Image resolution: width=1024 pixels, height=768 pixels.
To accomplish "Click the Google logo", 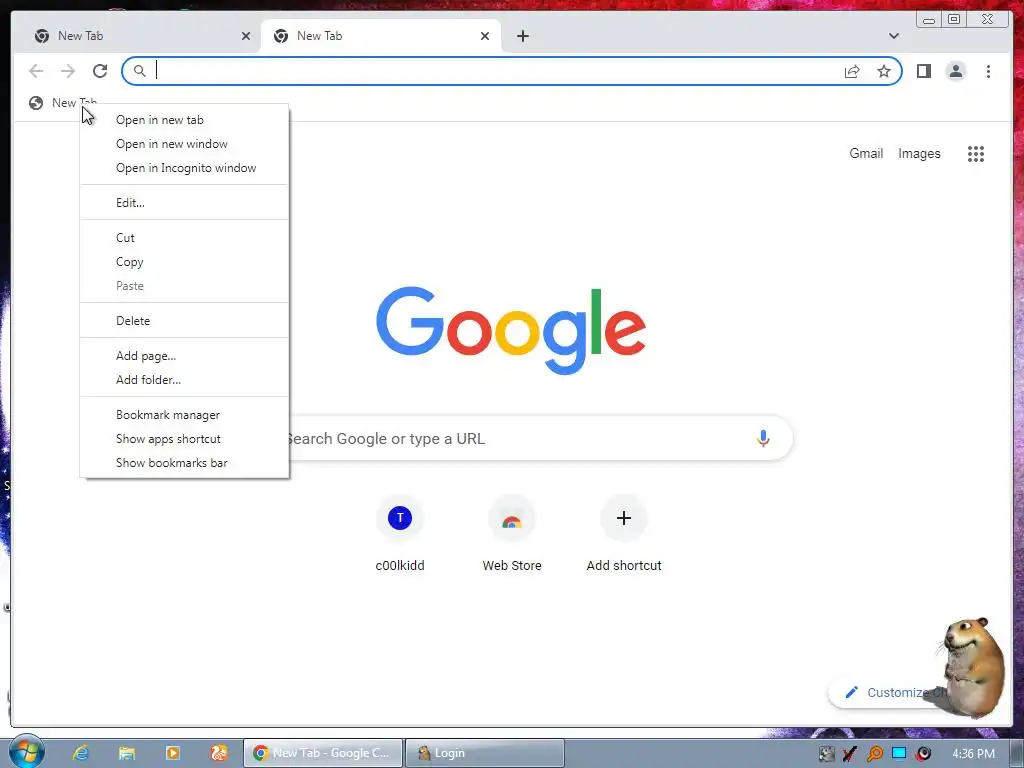I will [x=511, y=330].
